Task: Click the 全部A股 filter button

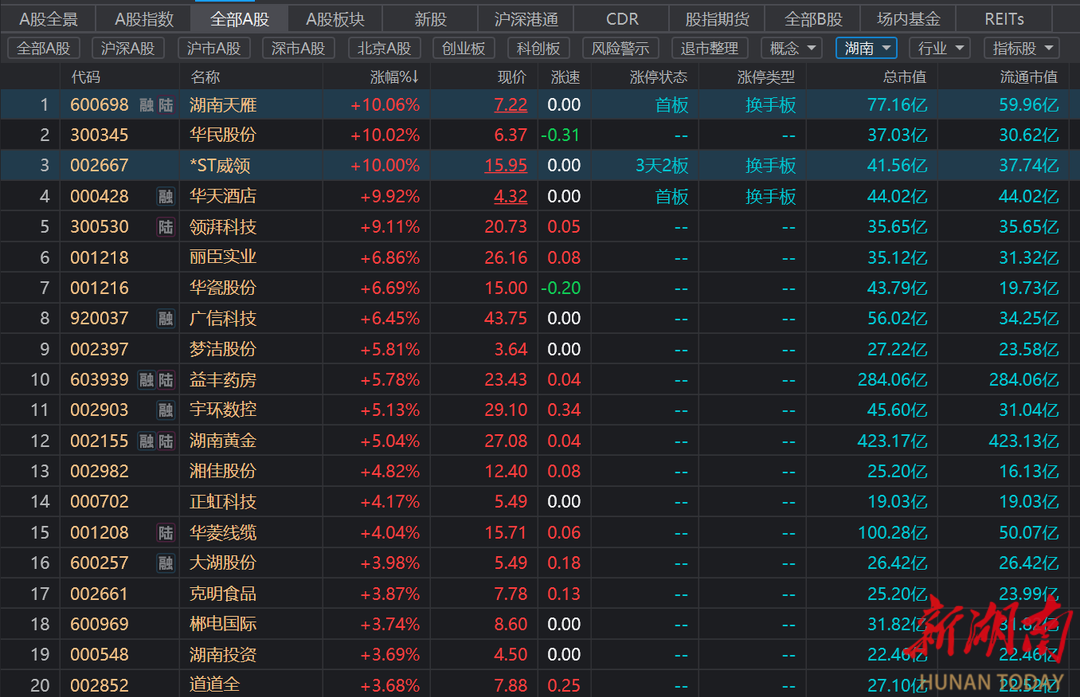Action: click(x=43, y=48)
